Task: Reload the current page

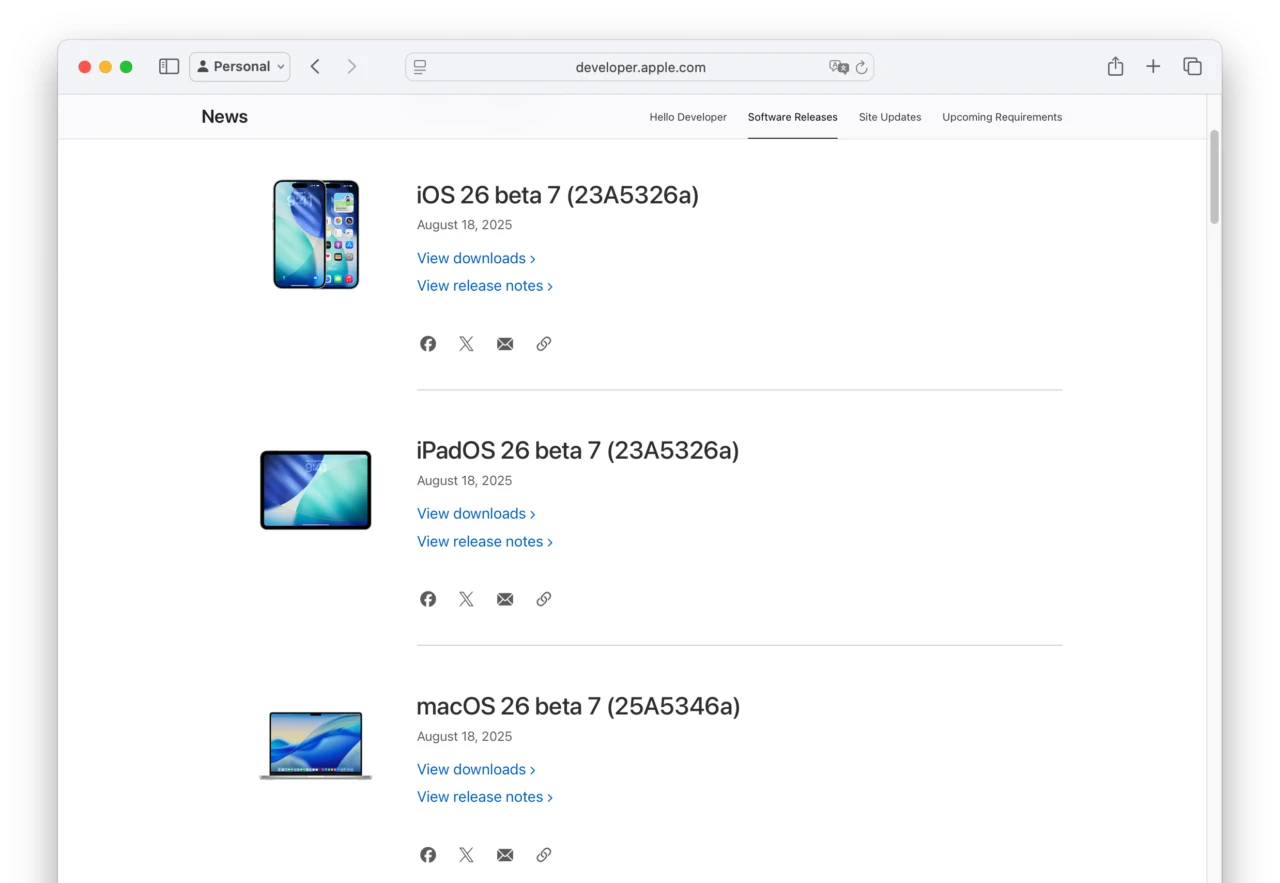Action: coord(862,67)
